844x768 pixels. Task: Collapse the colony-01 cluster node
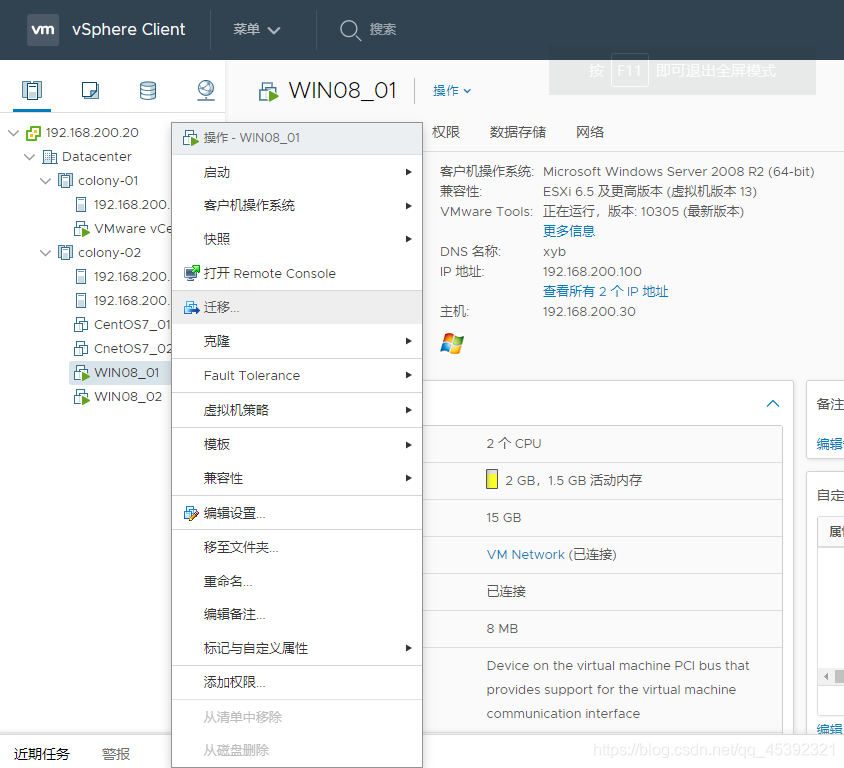pyautogui.click(x=46, y=181)
